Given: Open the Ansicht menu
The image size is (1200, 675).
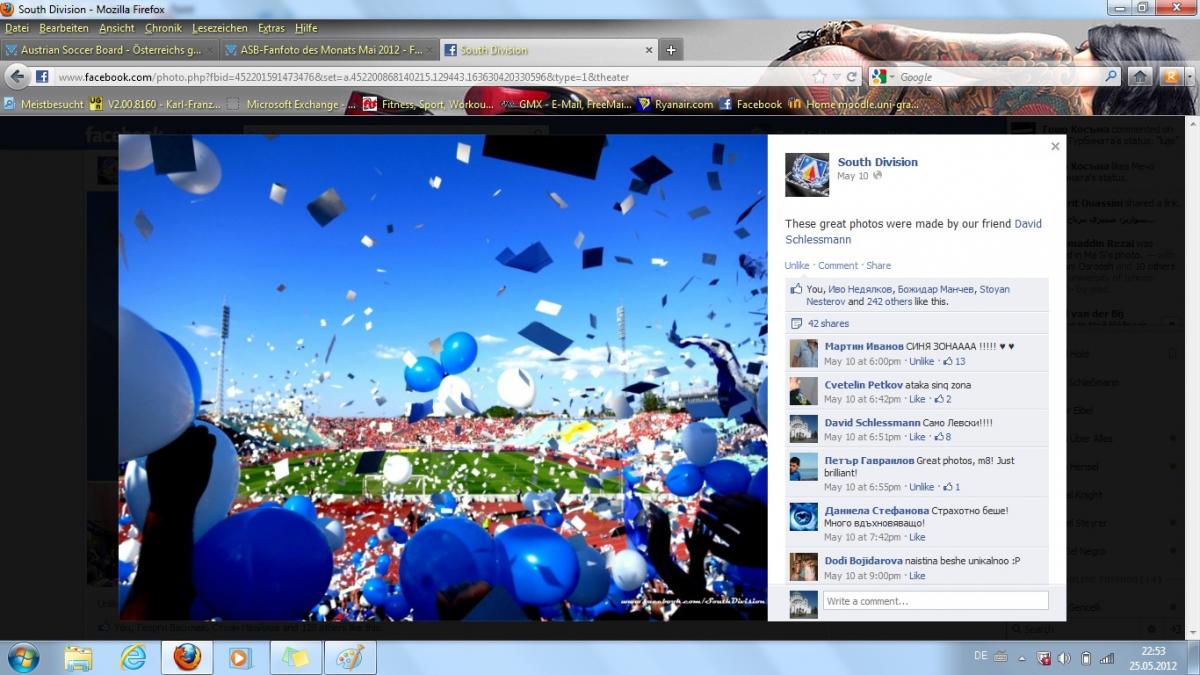Looking at the screenshot, I should coord(117,28).
